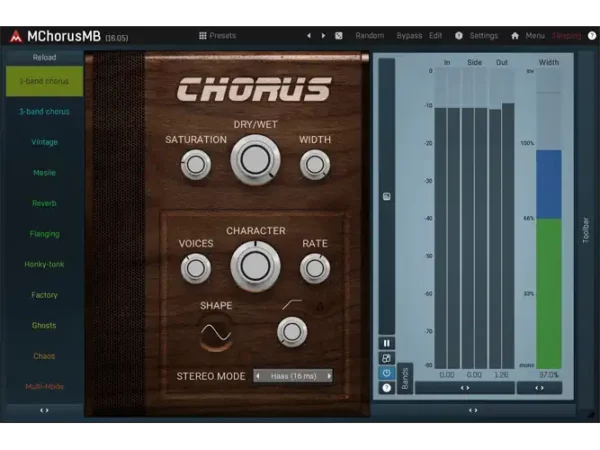The height and width of the screenshot is (450, 600).
Task: Select next stereo mode arrow
Action: [x=329, y=376]
